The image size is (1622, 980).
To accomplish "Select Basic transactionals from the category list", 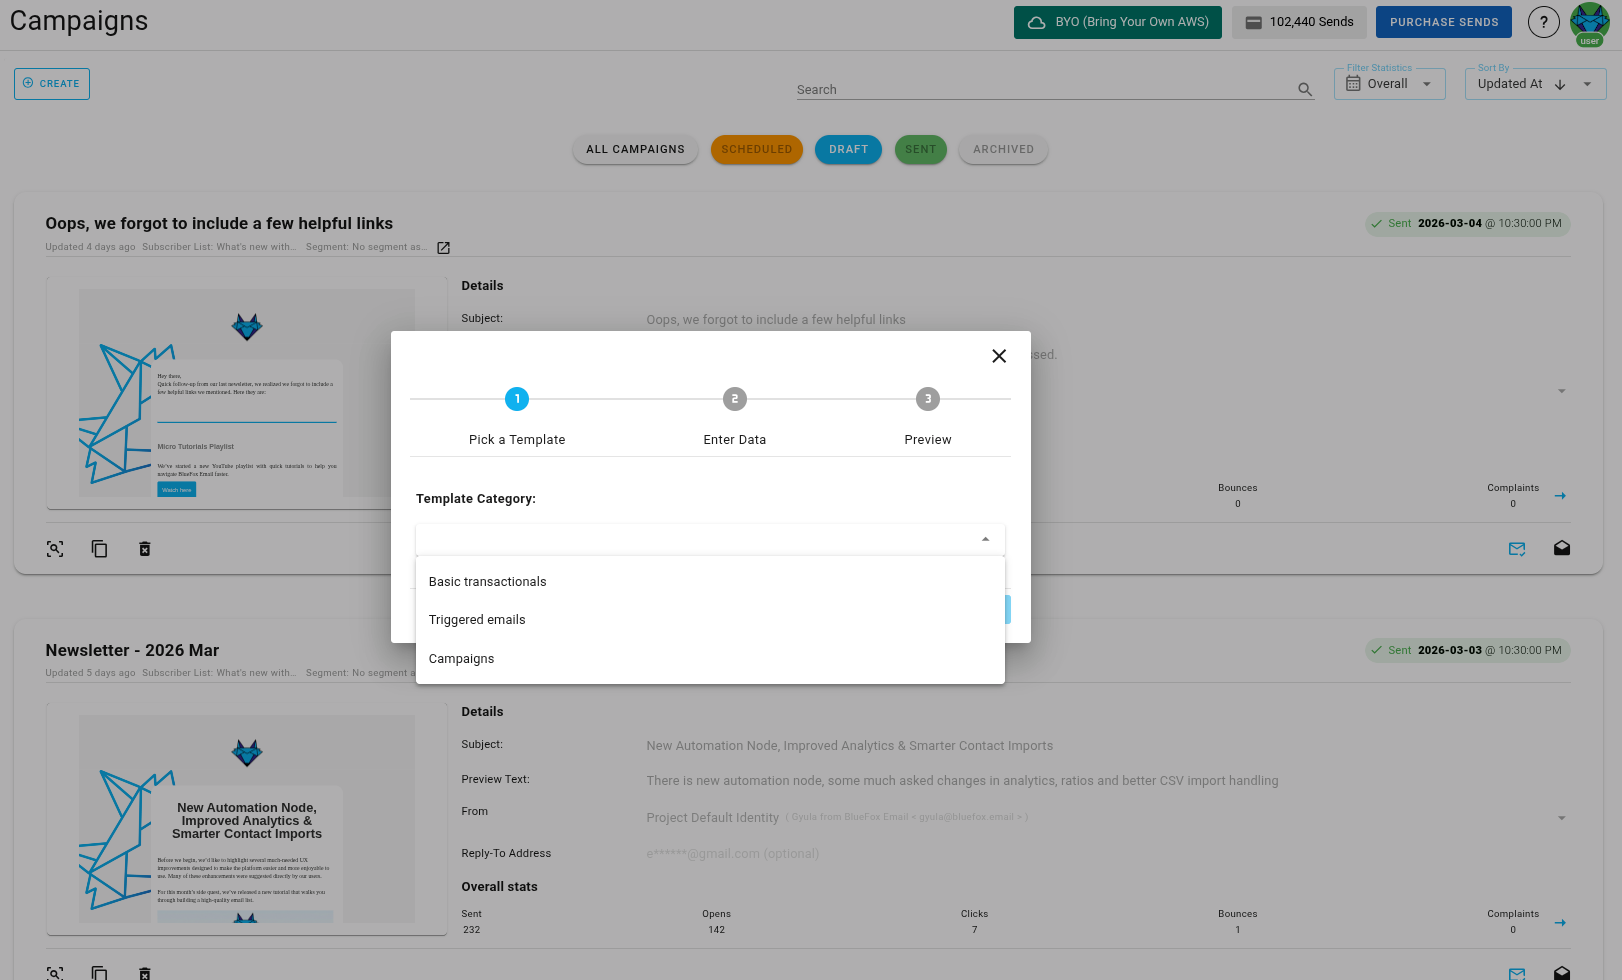I will (x=487, y=581).
